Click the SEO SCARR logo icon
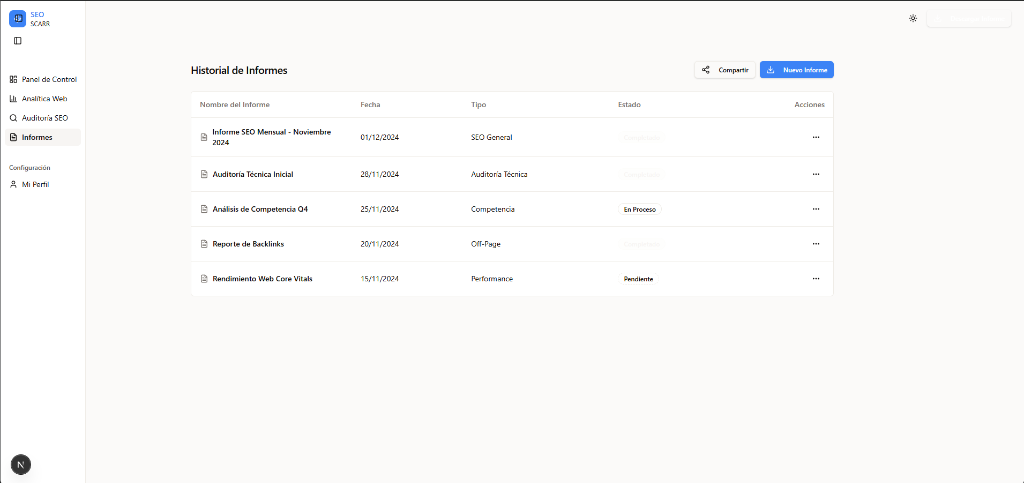 17,18
